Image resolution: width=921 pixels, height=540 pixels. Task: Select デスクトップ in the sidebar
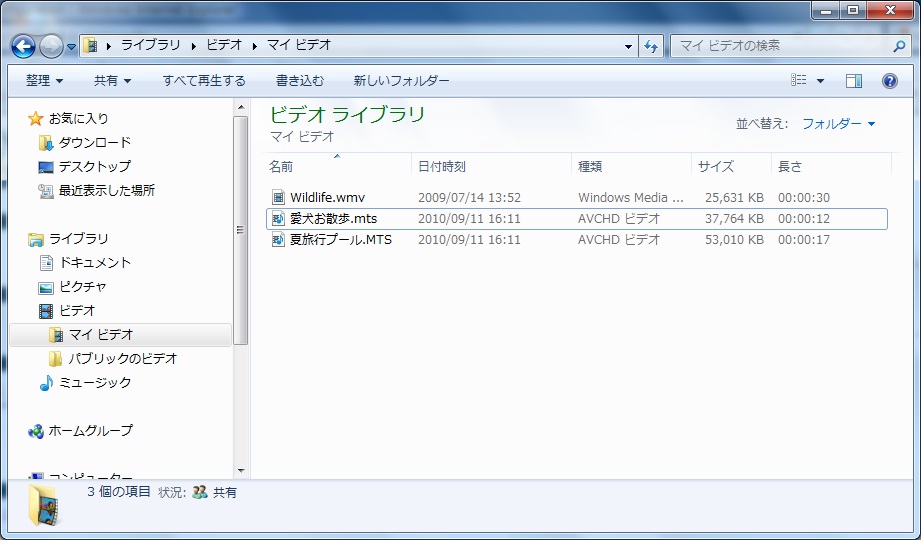[94, 167]
